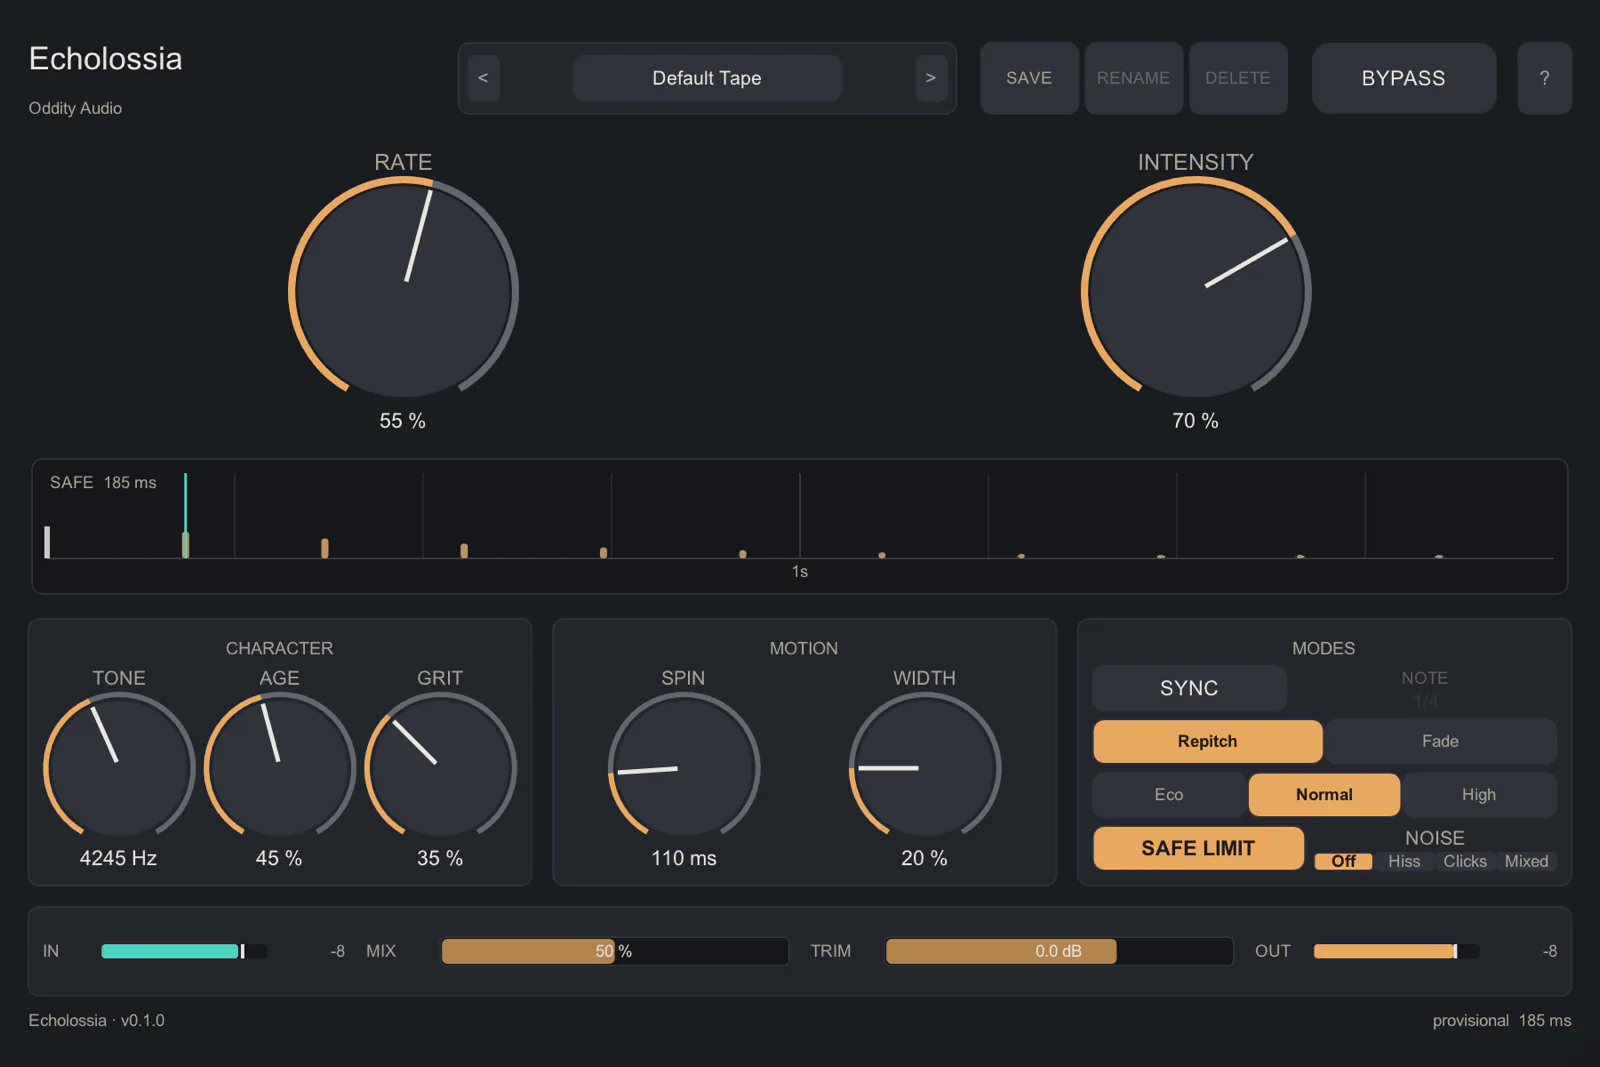This screenshot has height=1067, width=1600.
Task: Select the Repitch mode
Action: 1208,741
